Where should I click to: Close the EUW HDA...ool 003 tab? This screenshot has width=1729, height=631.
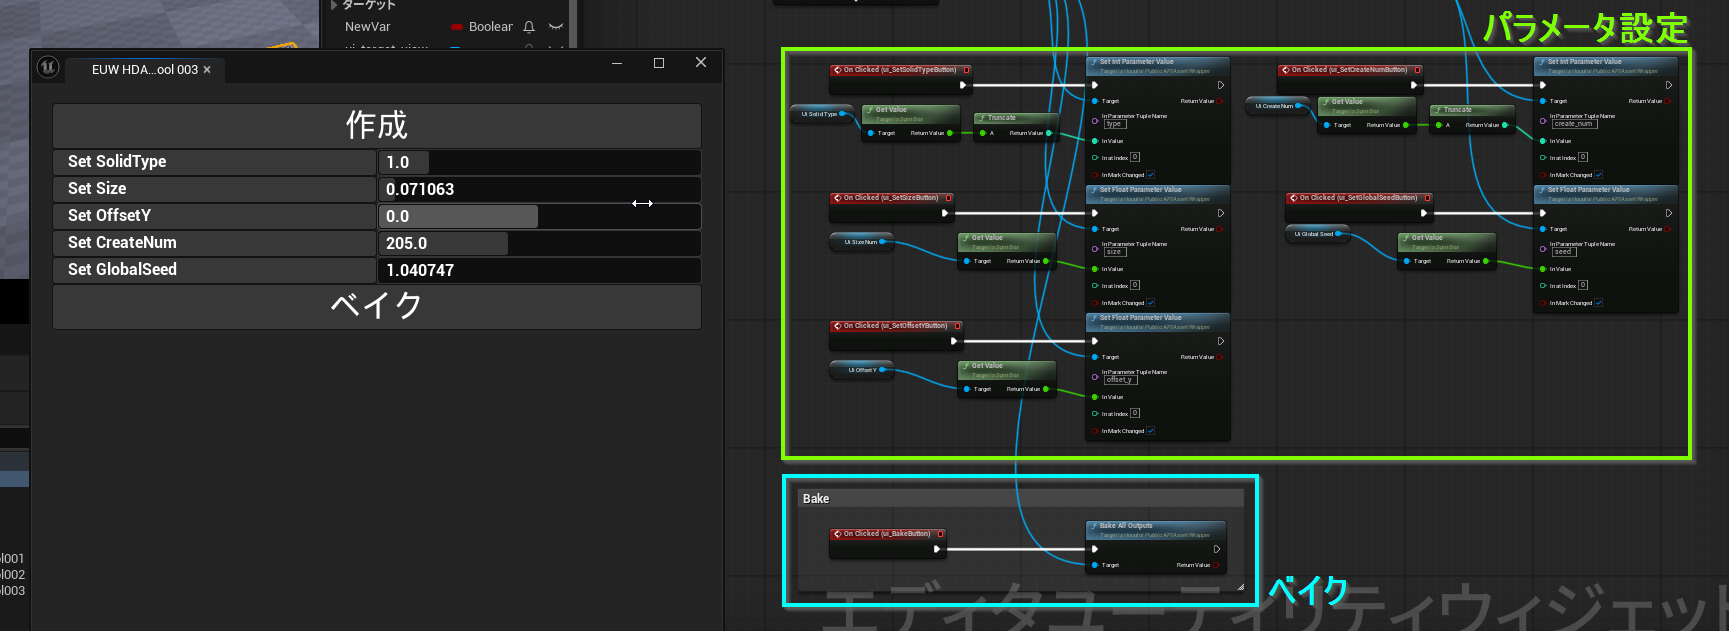click(x=207, y=70)
